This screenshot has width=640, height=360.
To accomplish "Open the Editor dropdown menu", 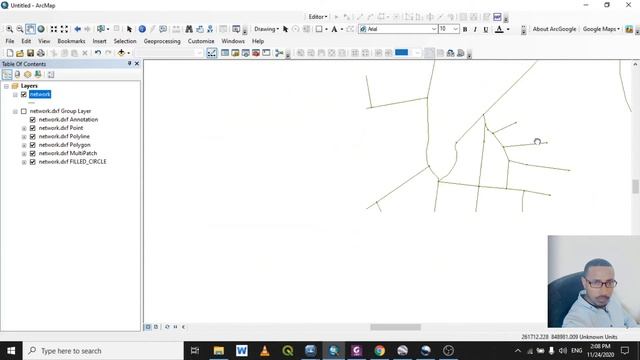I will 318,17.
